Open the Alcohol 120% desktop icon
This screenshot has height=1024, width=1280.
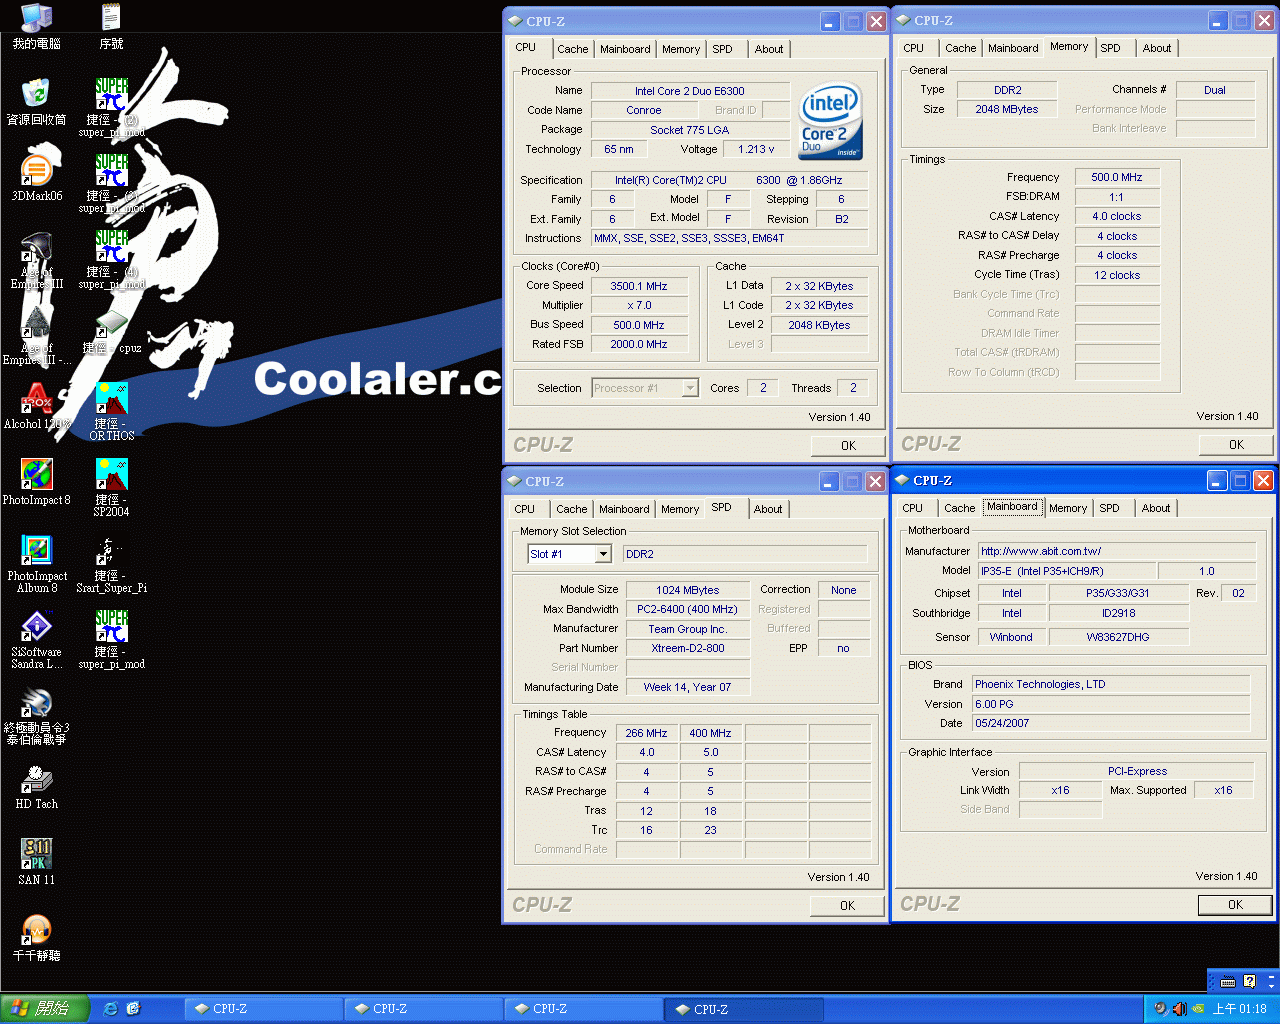36,406
